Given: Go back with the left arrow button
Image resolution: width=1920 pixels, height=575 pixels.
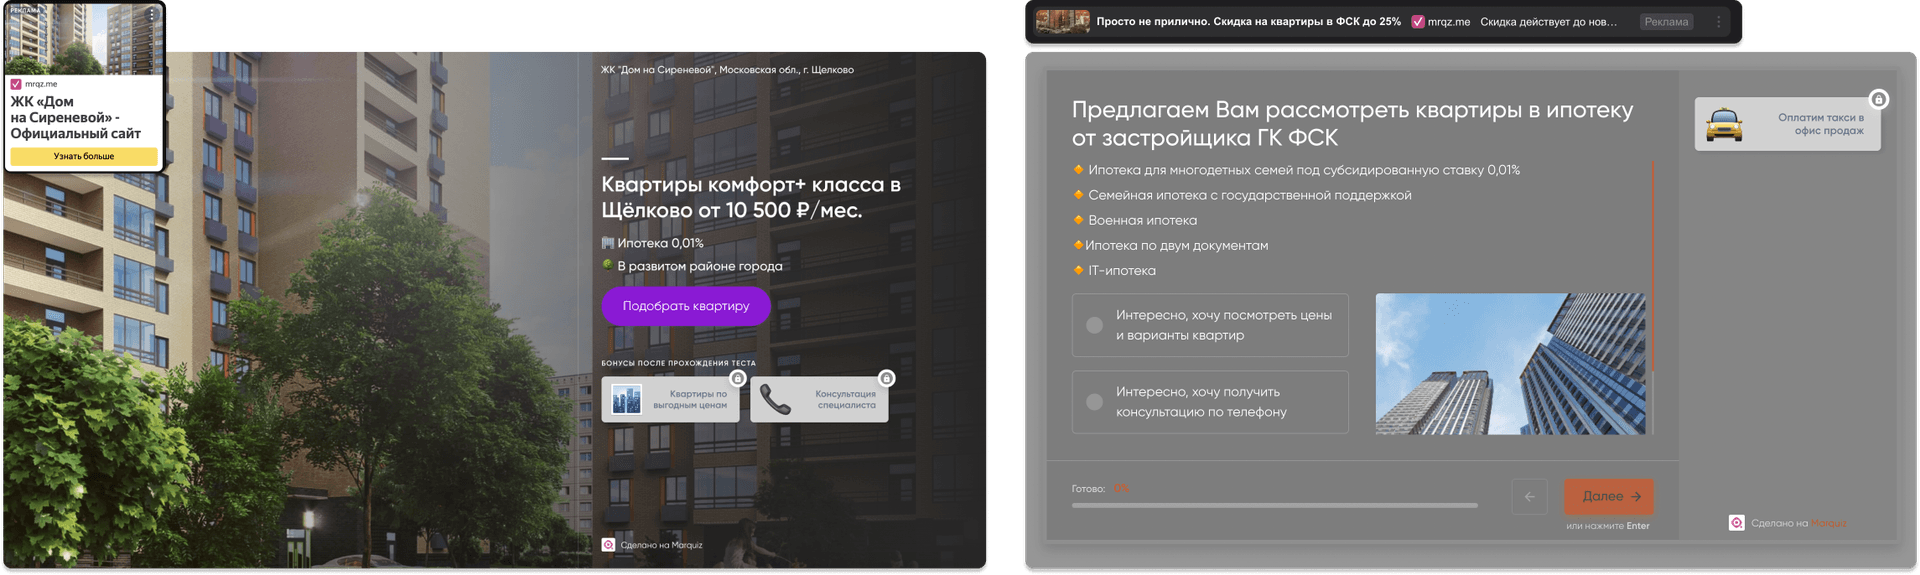Looking at the screenshot, I should 1529,497.
